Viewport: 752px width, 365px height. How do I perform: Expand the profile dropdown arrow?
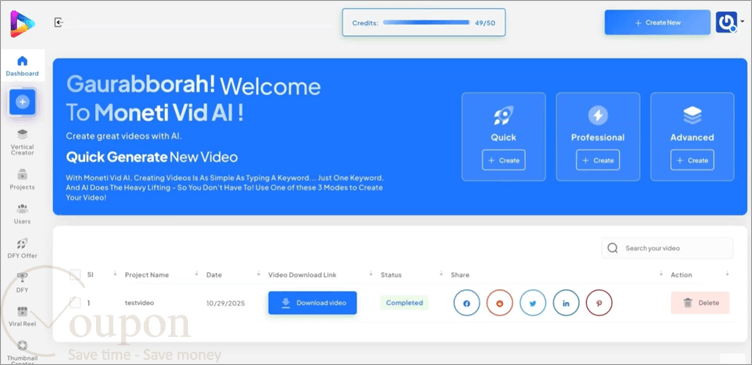(x=742, y=21)
